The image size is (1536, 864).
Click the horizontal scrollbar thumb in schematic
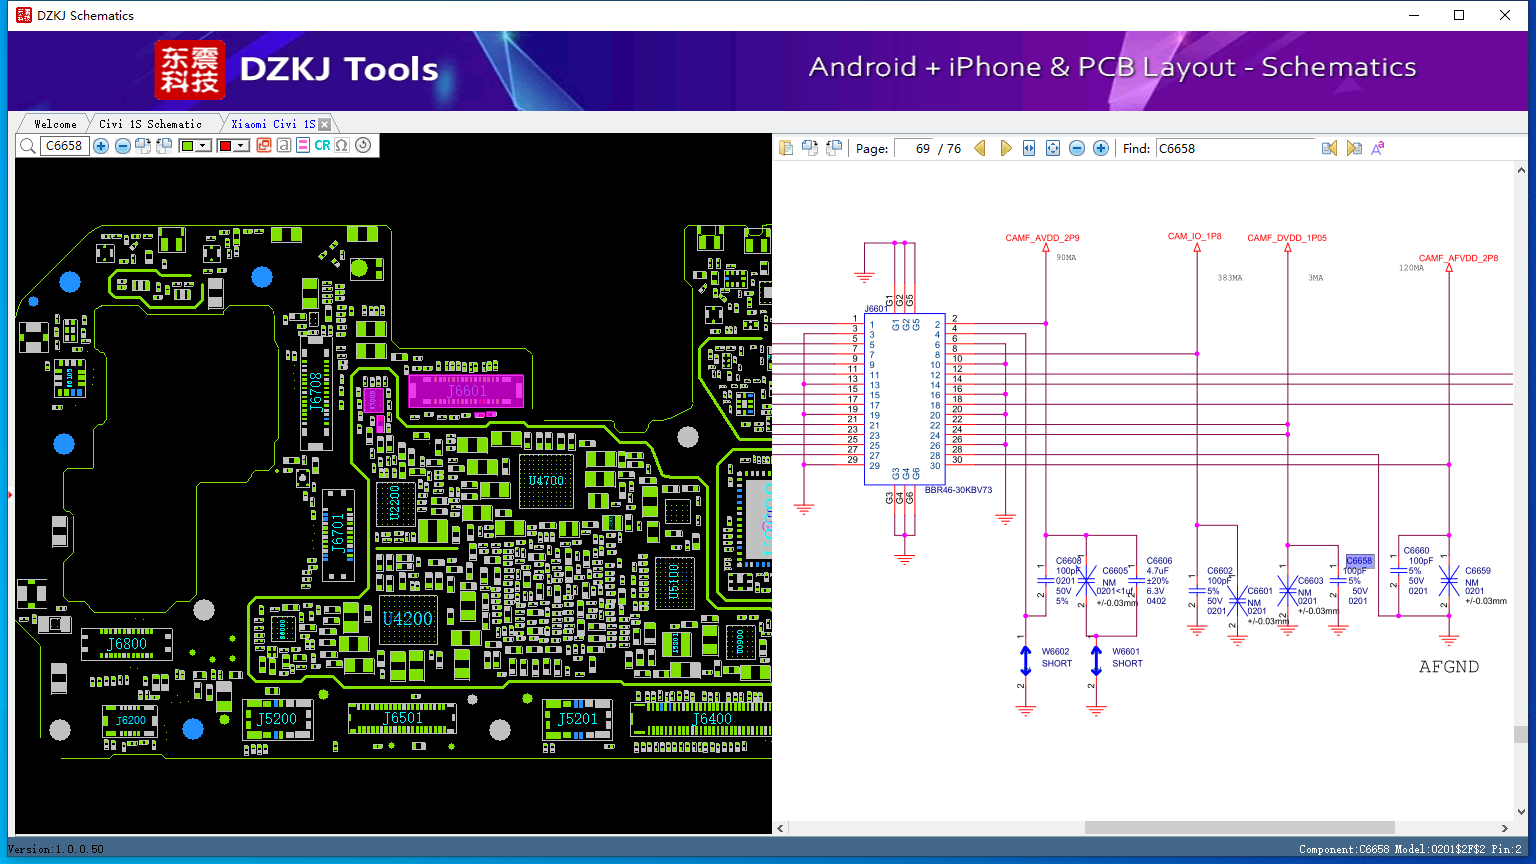pyautogui.click(x=1240, y=828)
